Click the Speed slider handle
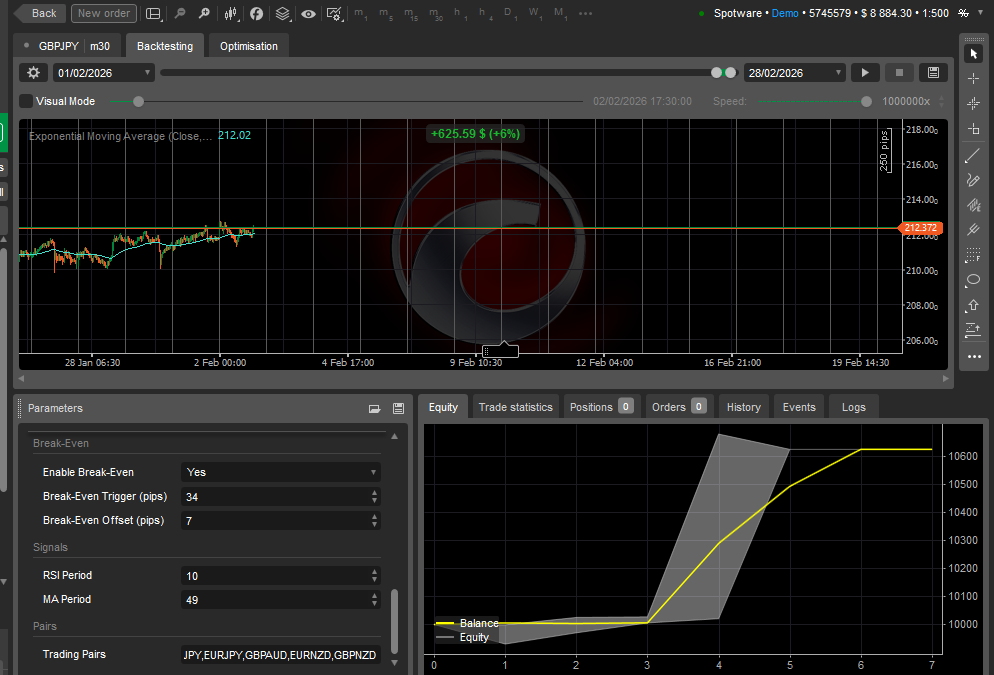The image size is (994, 675). tap(866, 101)
